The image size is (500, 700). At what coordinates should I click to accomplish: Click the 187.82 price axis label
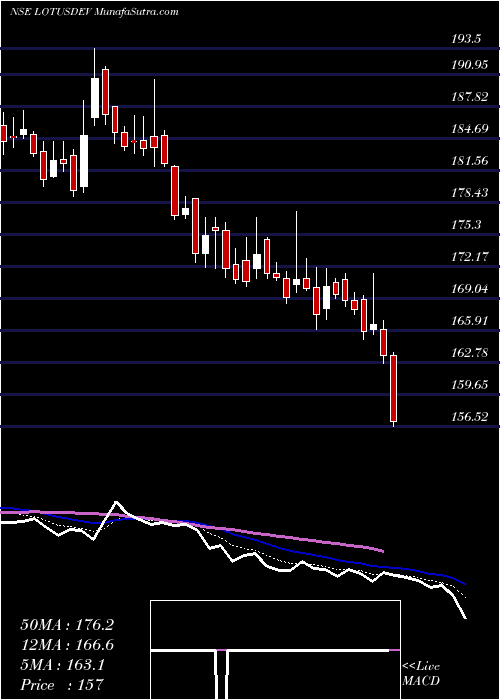pyautogui.click(x=471, y=97)
